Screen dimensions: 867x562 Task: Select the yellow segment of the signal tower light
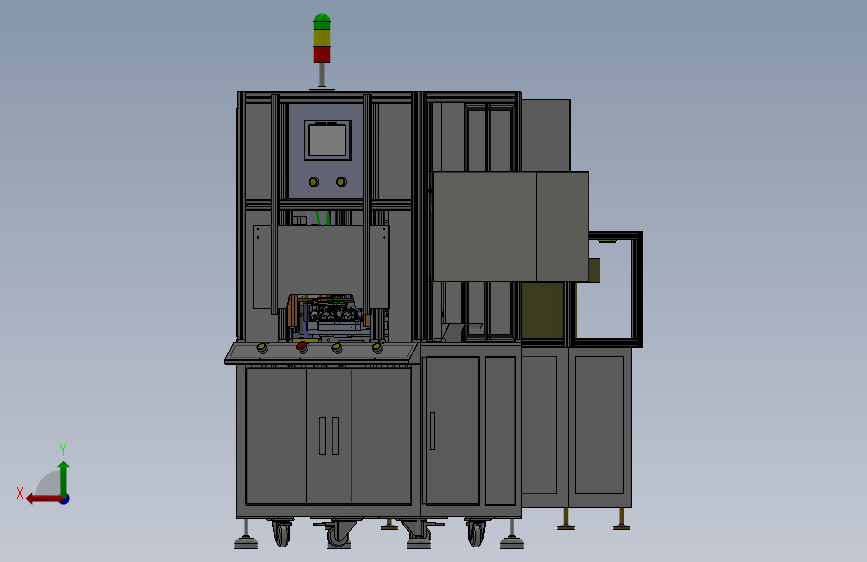coord(322,38)
